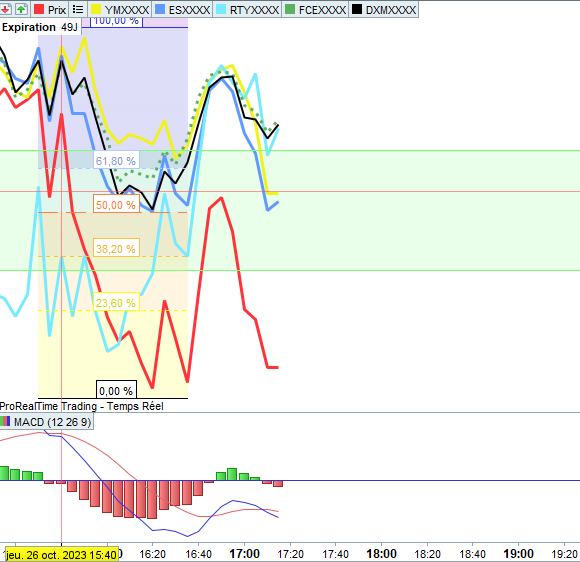Click the 17:00 time axis label

(x=245, y=554)
